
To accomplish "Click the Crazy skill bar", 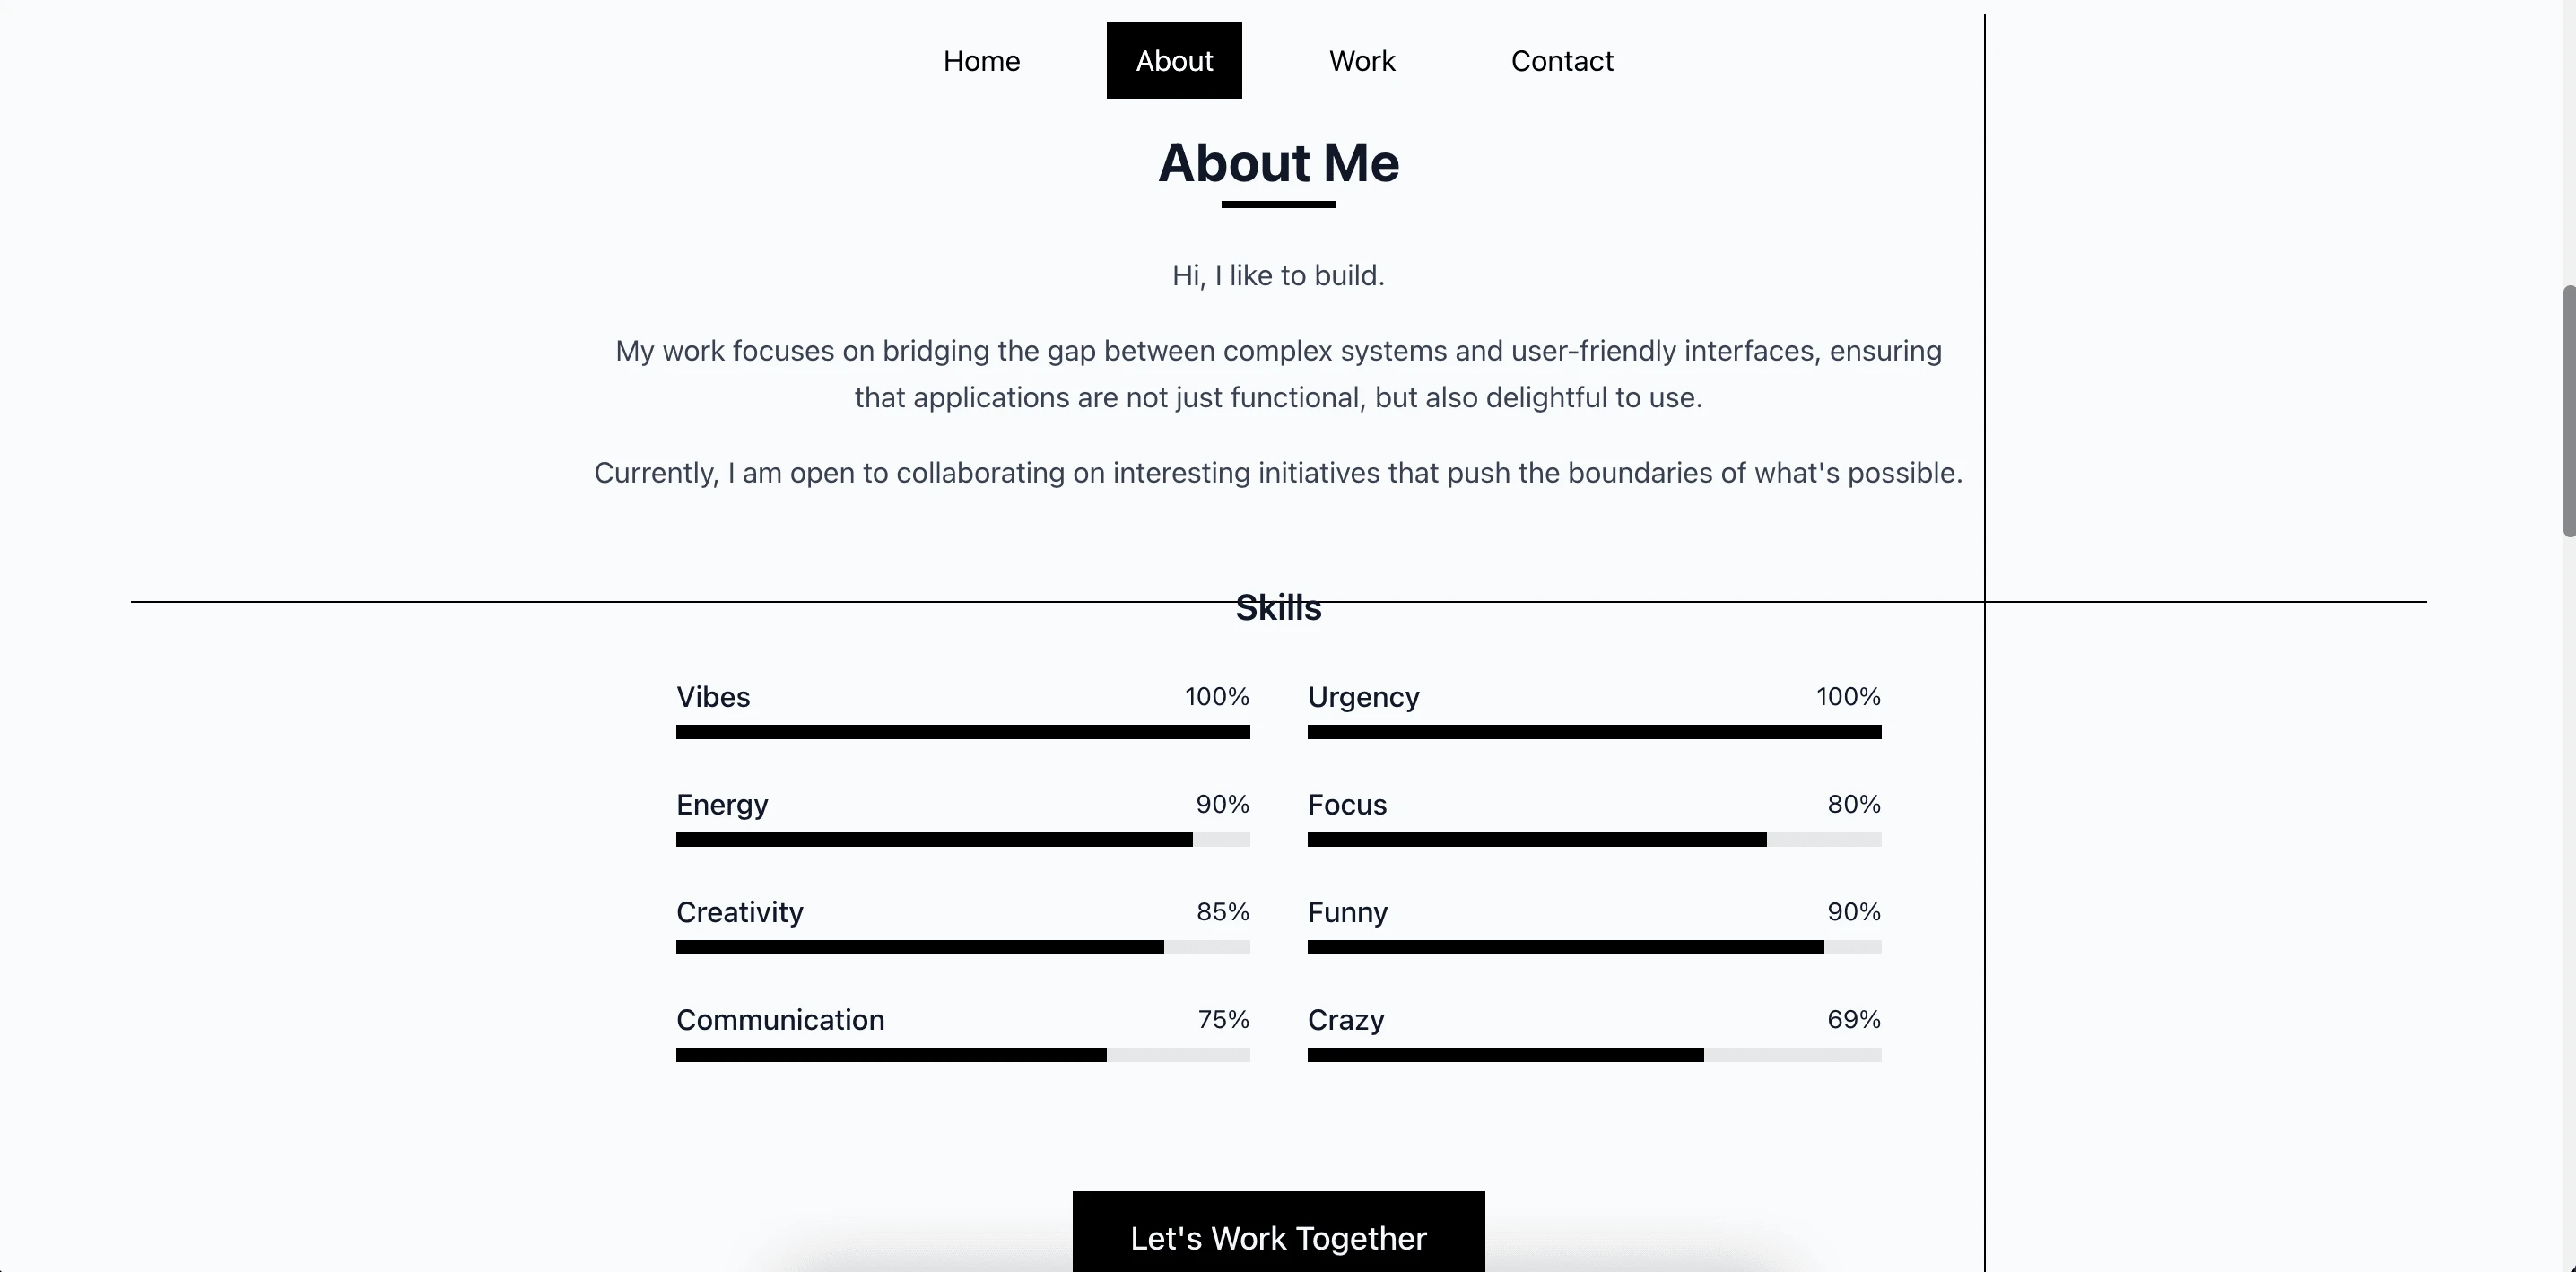I will click(x=1594, y=1055).
